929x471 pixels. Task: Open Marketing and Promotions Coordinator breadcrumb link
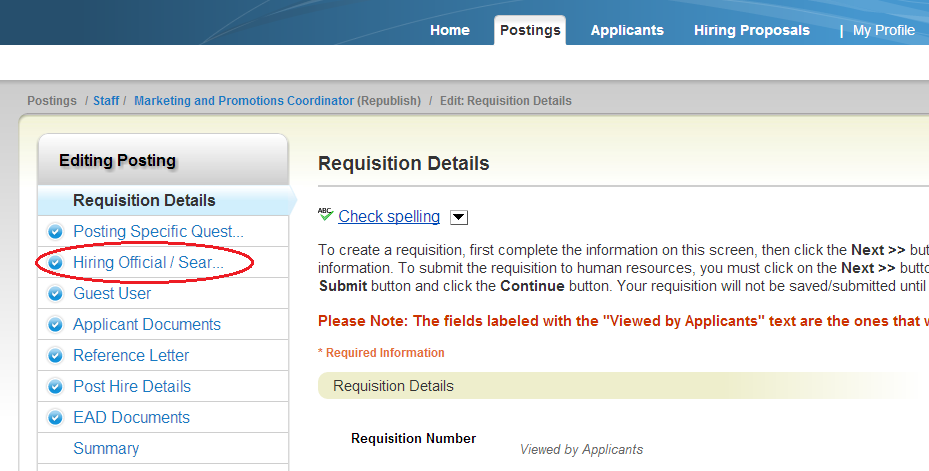[244, 101]
